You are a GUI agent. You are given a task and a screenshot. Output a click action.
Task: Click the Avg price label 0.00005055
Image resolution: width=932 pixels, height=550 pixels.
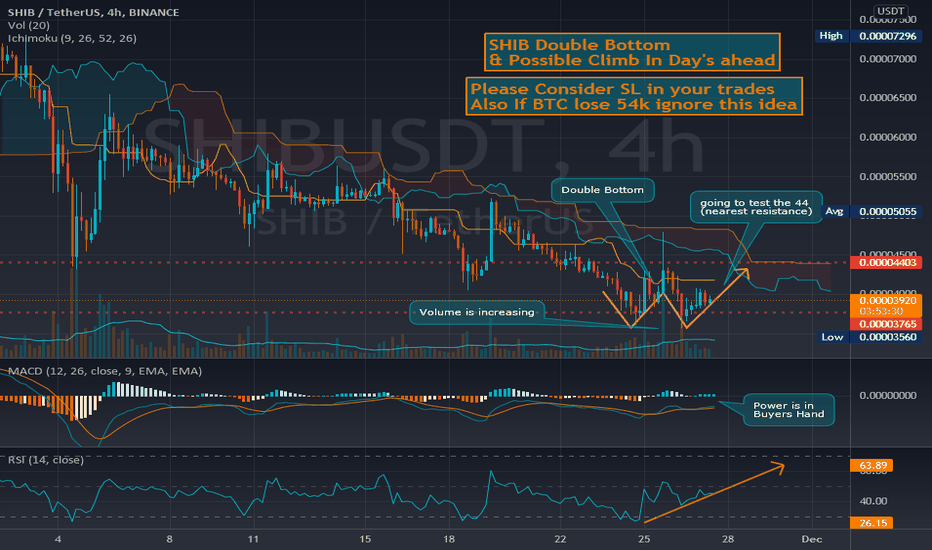point(887,211)
